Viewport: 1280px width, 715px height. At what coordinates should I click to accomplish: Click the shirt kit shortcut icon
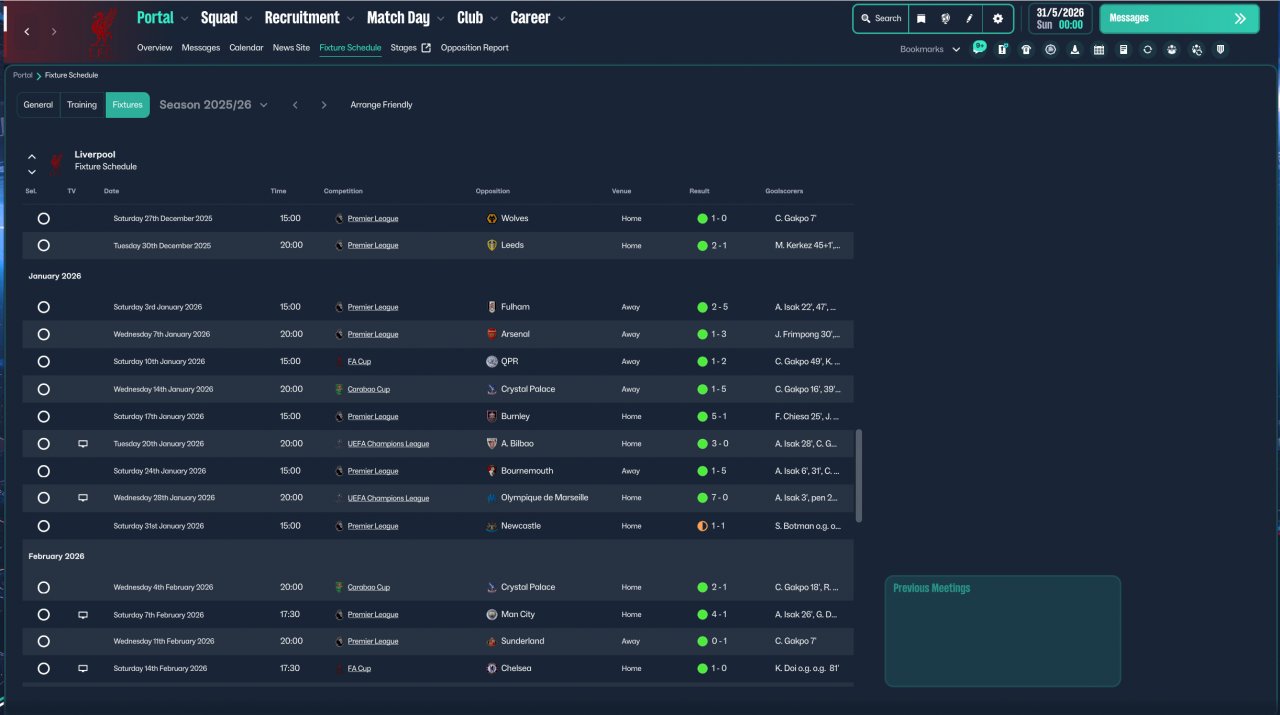pos(1026,49)
